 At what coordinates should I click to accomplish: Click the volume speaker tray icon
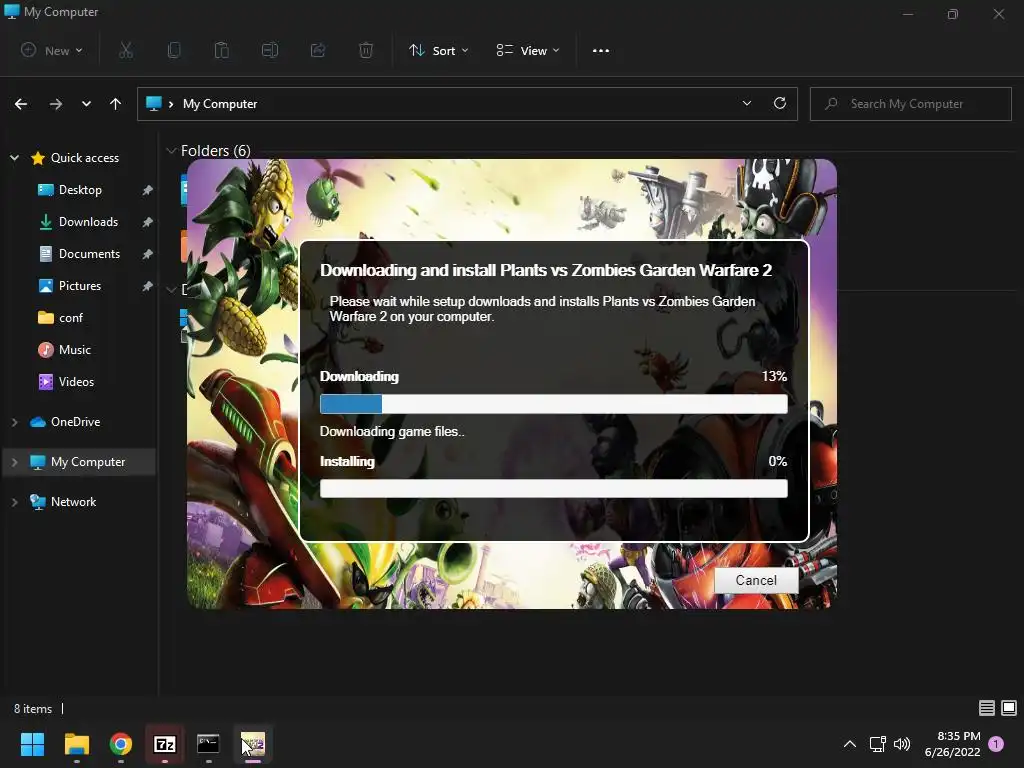pos(902,744)
